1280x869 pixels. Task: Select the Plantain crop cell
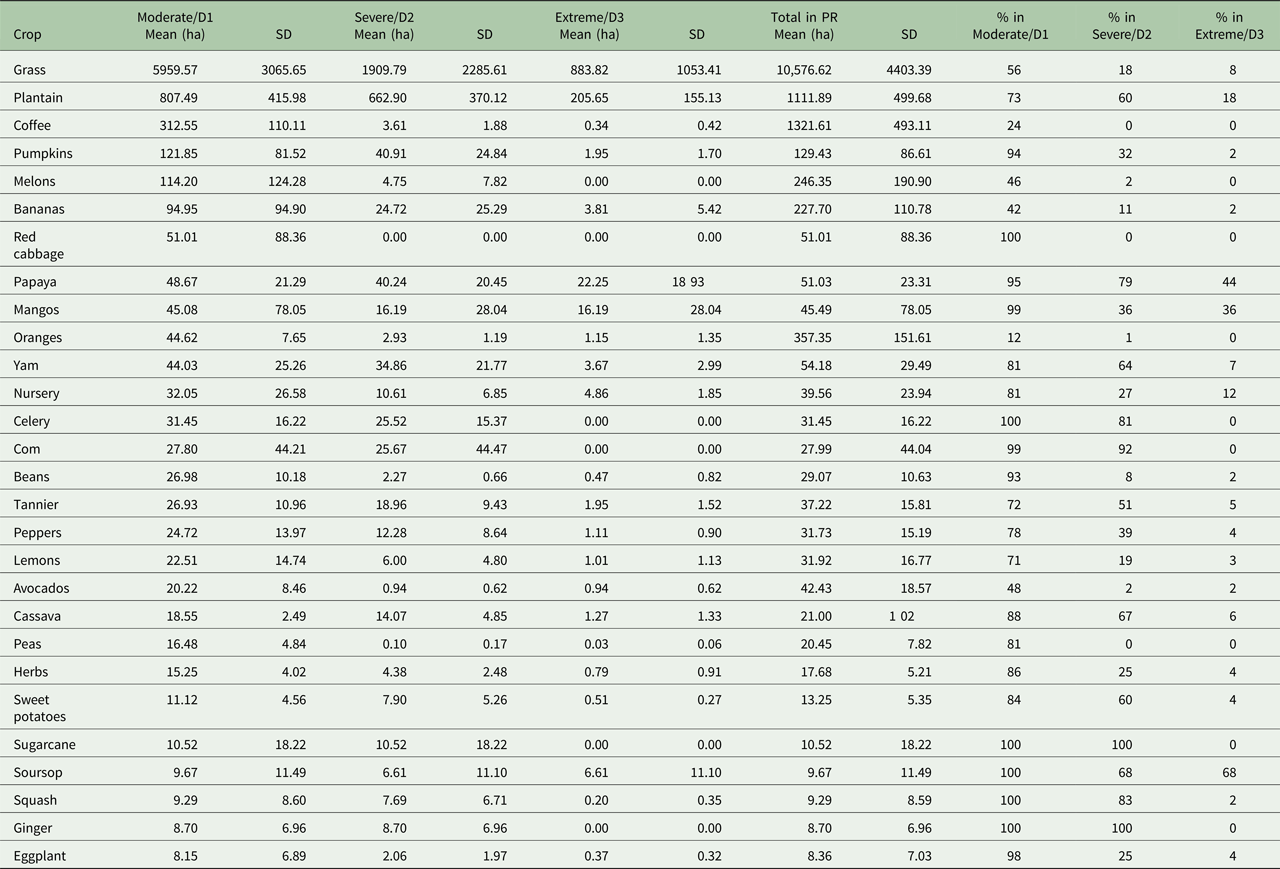[36, 98]
